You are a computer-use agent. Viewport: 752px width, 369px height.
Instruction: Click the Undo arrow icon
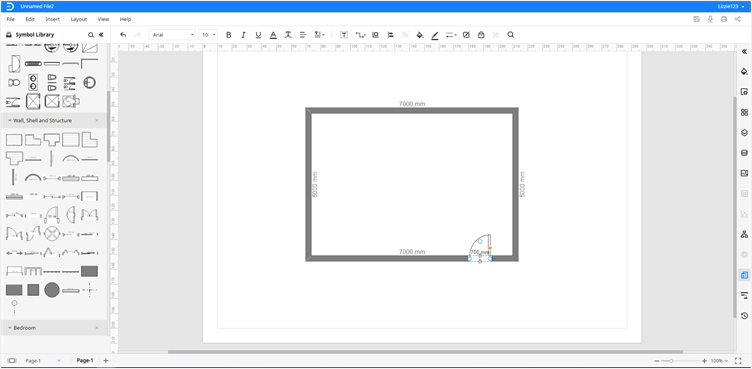pyautogui.click(x=123, y=35)
